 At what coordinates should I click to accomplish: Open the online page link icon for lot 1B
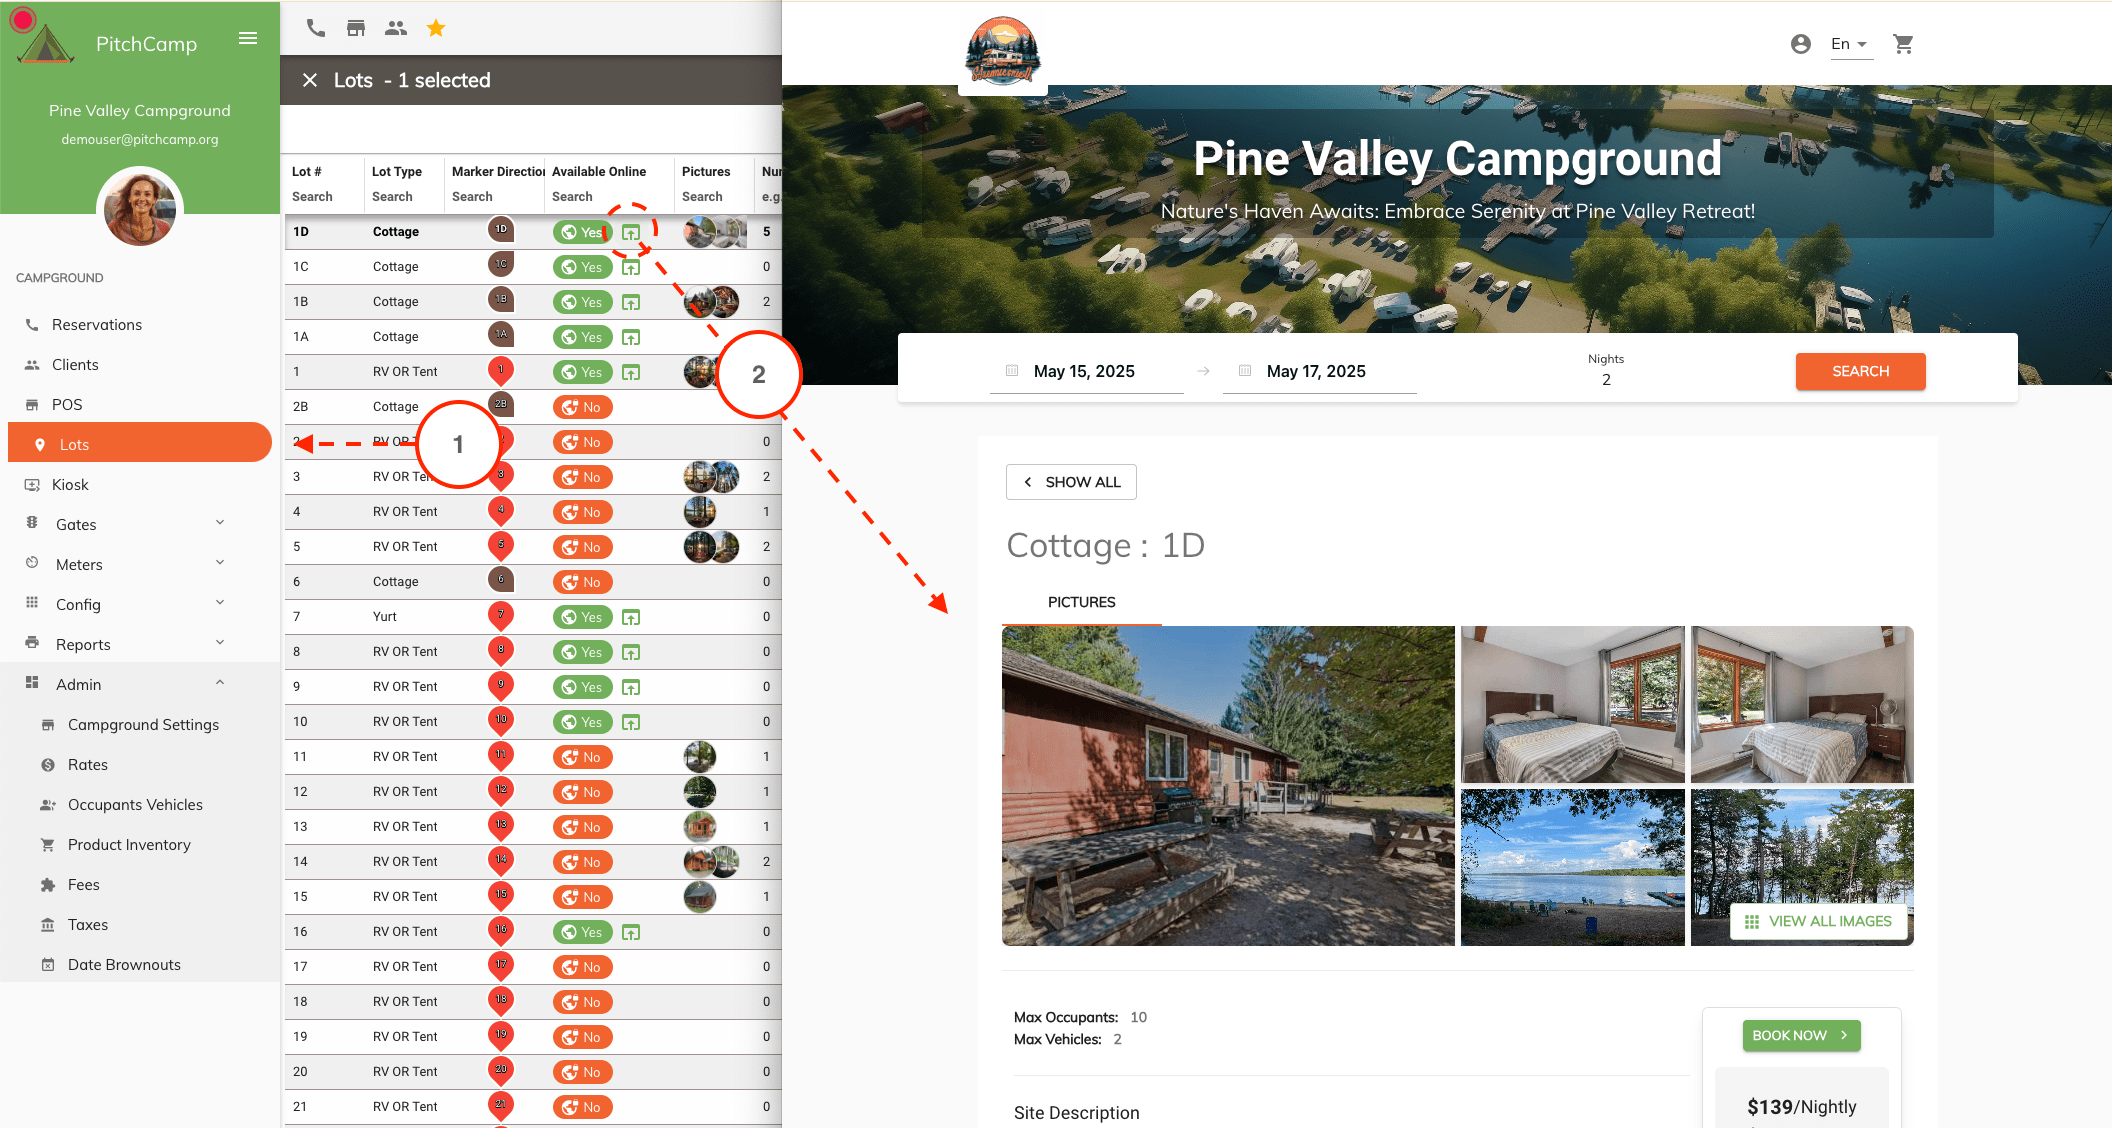(631, 302)
